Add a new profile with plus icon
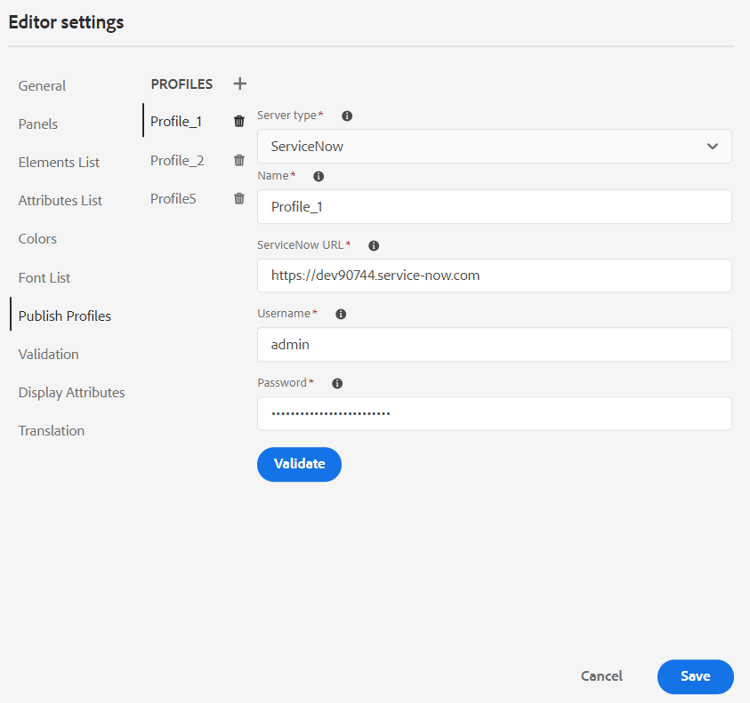 click(x=240, y=84)
